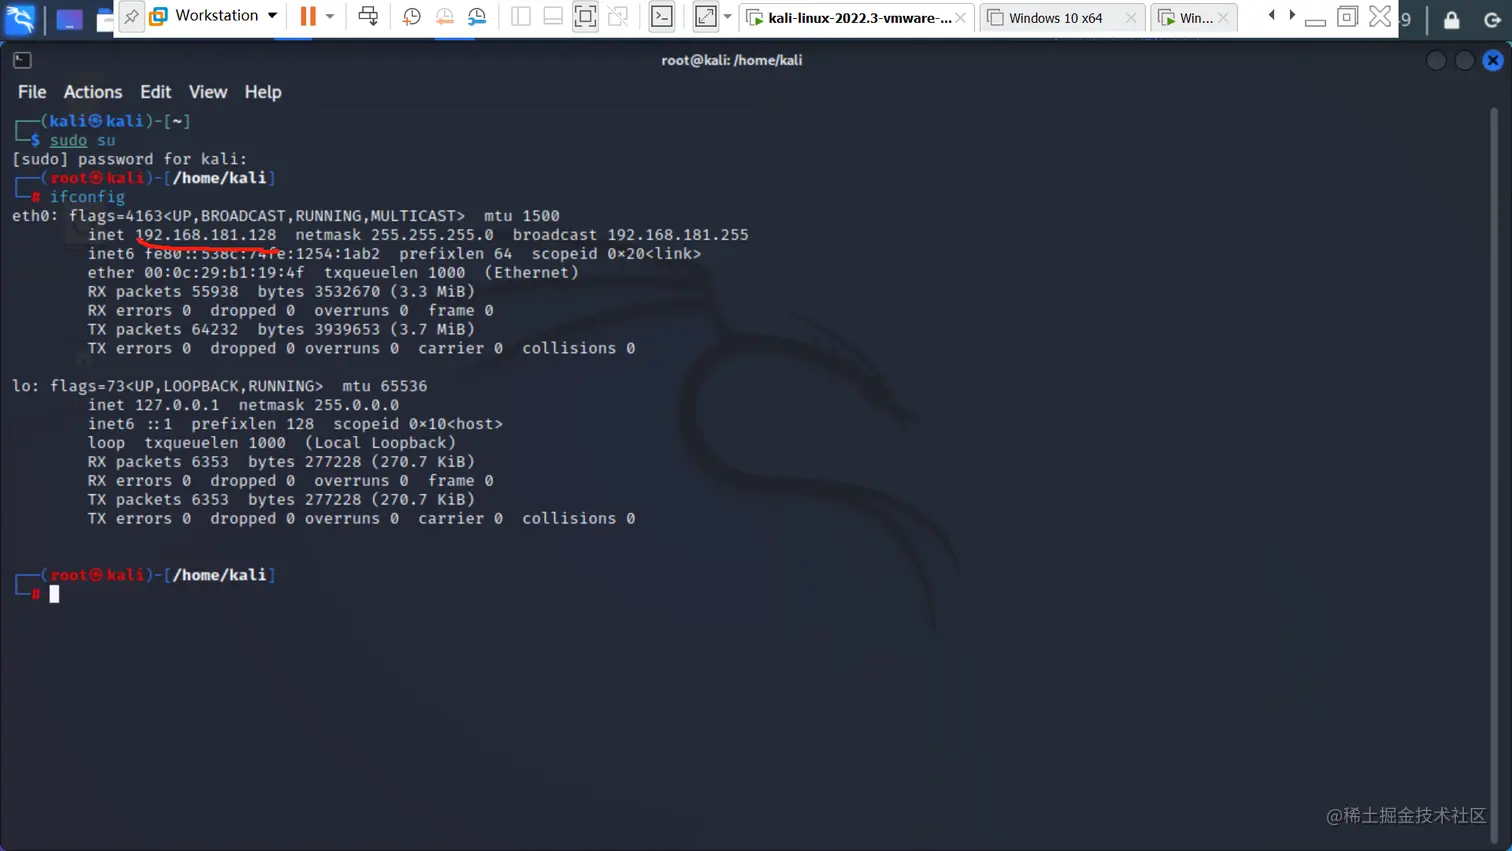Click the Kali panel lock screen icon

pos(1451,19)
